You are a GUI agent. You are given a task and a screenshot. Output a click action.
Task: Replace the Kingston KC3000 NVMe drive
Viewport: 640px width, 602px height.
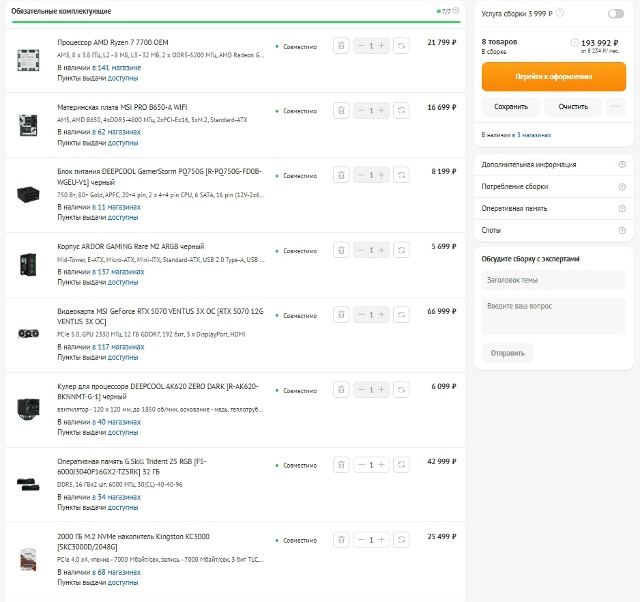point(400,540)
